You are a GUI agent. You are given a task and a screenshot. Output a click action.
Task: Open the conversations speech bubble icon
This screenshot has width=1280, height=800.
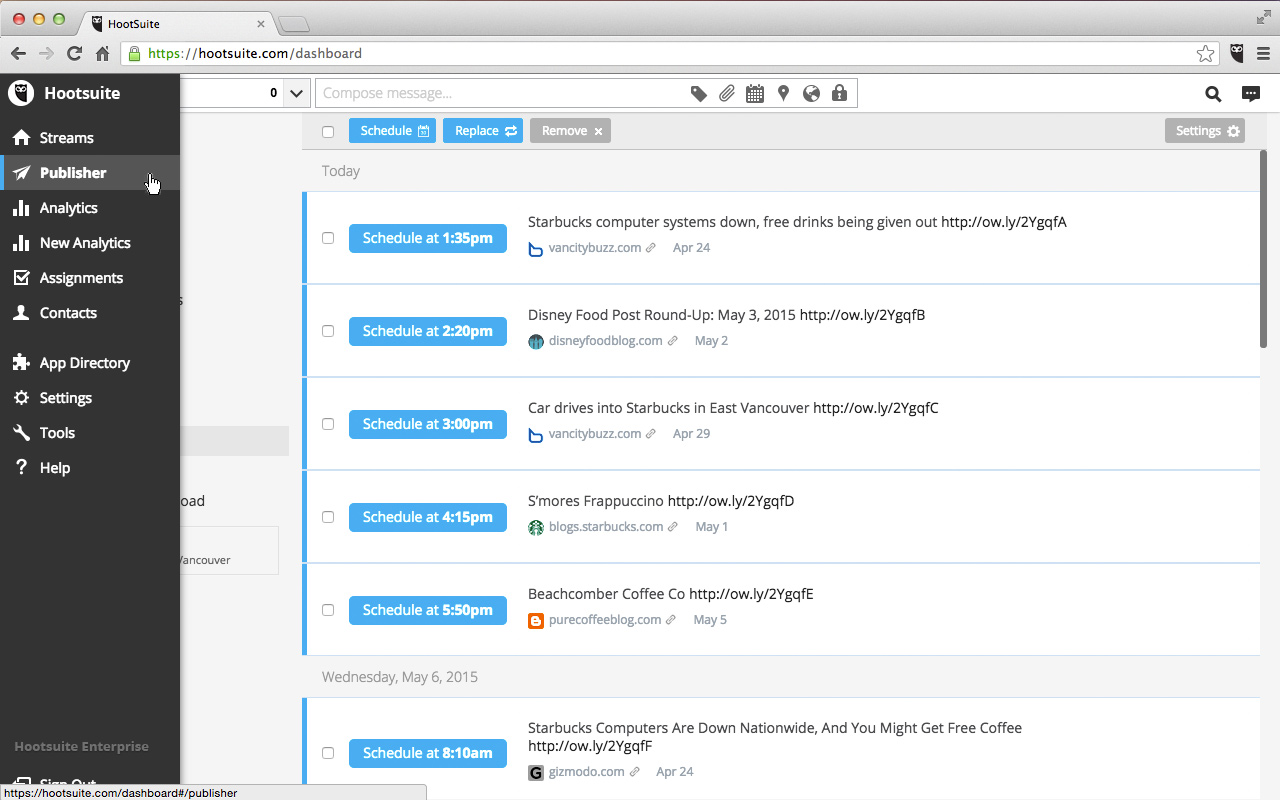1251,94
